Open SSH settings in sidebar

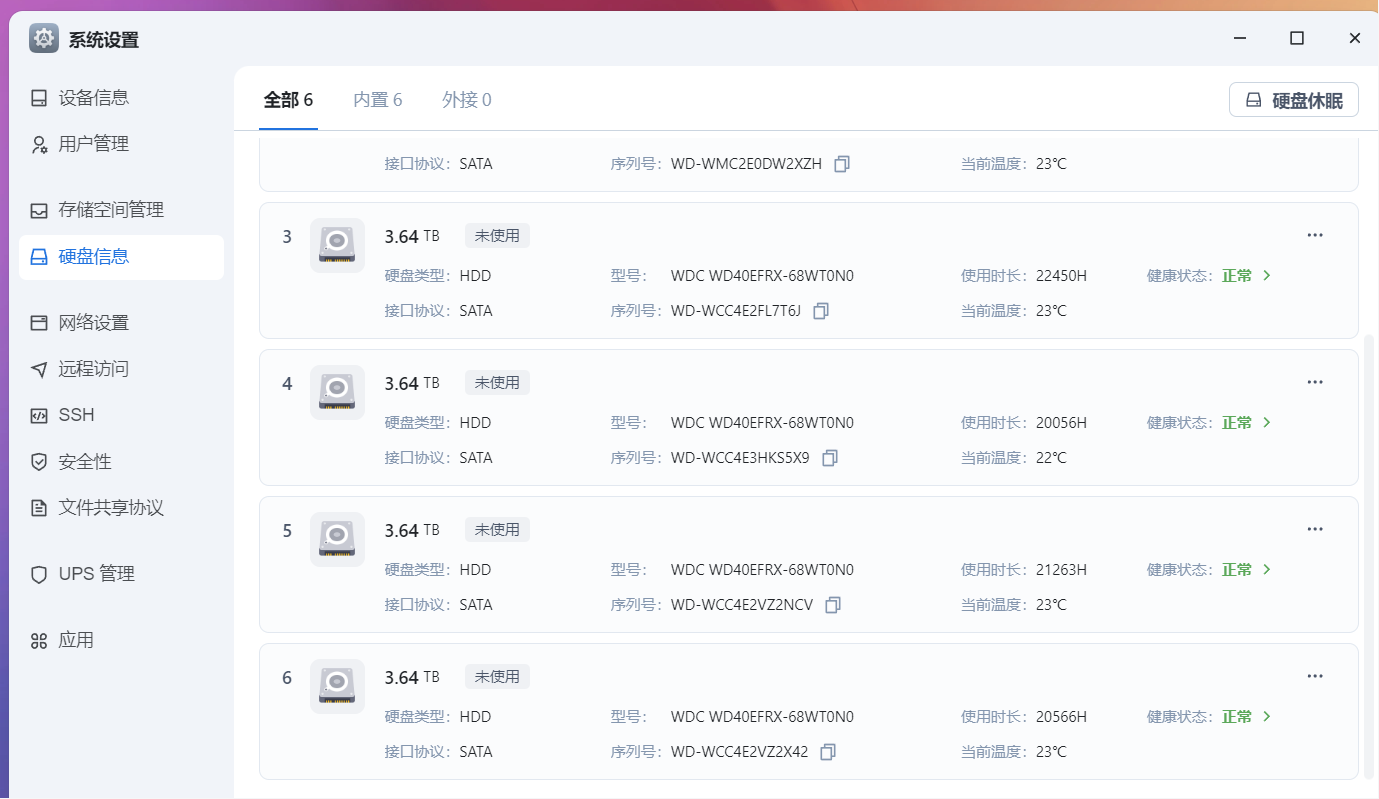(x=121, y=415)
